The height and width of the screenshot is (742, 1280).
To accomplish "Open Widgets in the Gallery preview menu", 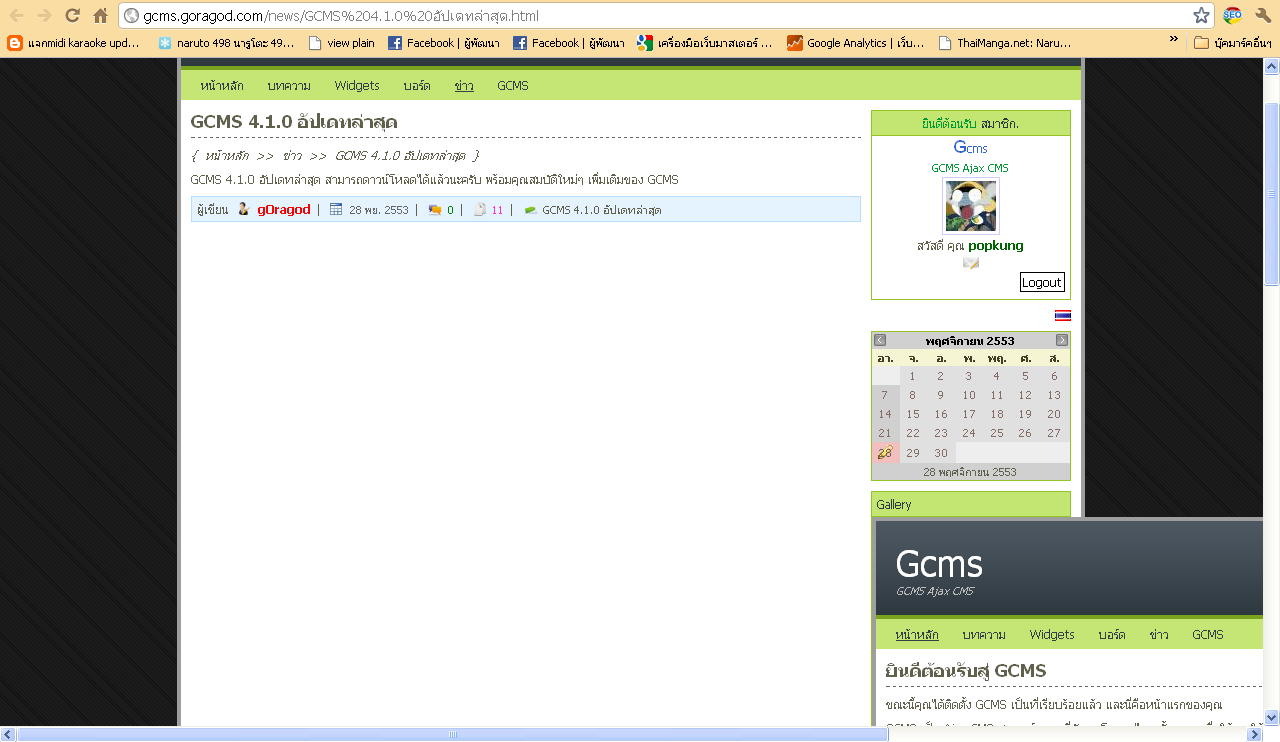I will click(1052, 635).
